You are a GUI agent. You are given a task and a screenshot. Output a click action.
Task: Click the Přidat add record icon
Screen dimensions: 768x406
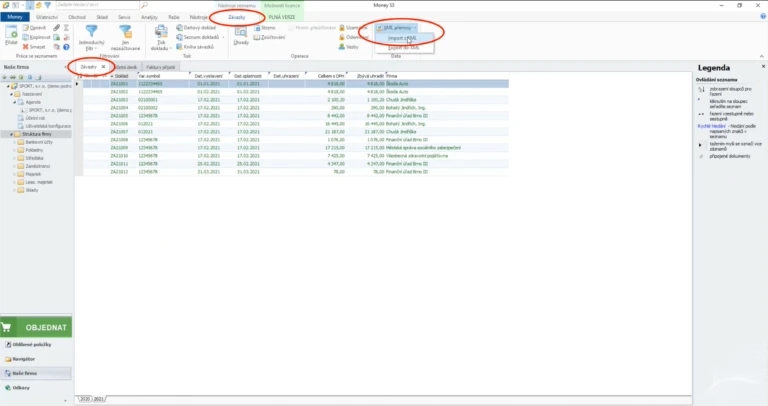click(x=11, y=33)
